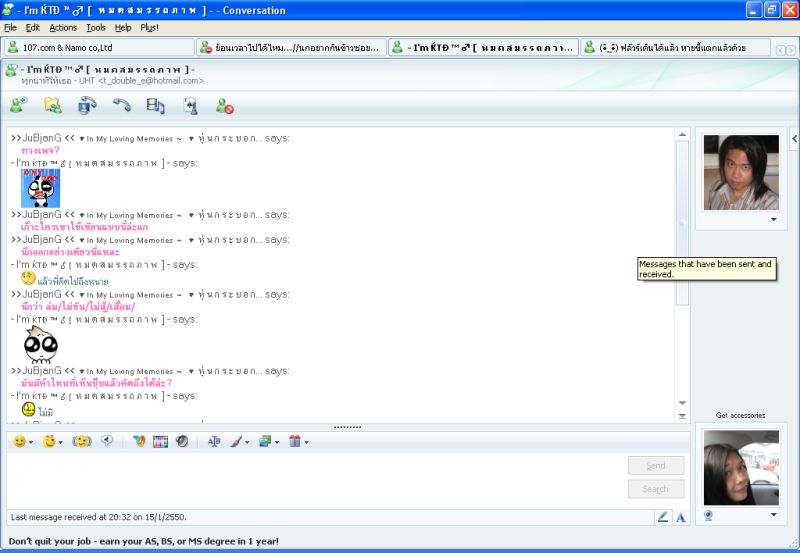The image size is (800, 553).
Task: Switch to handwriting pen mode
Action: point(663,517)
